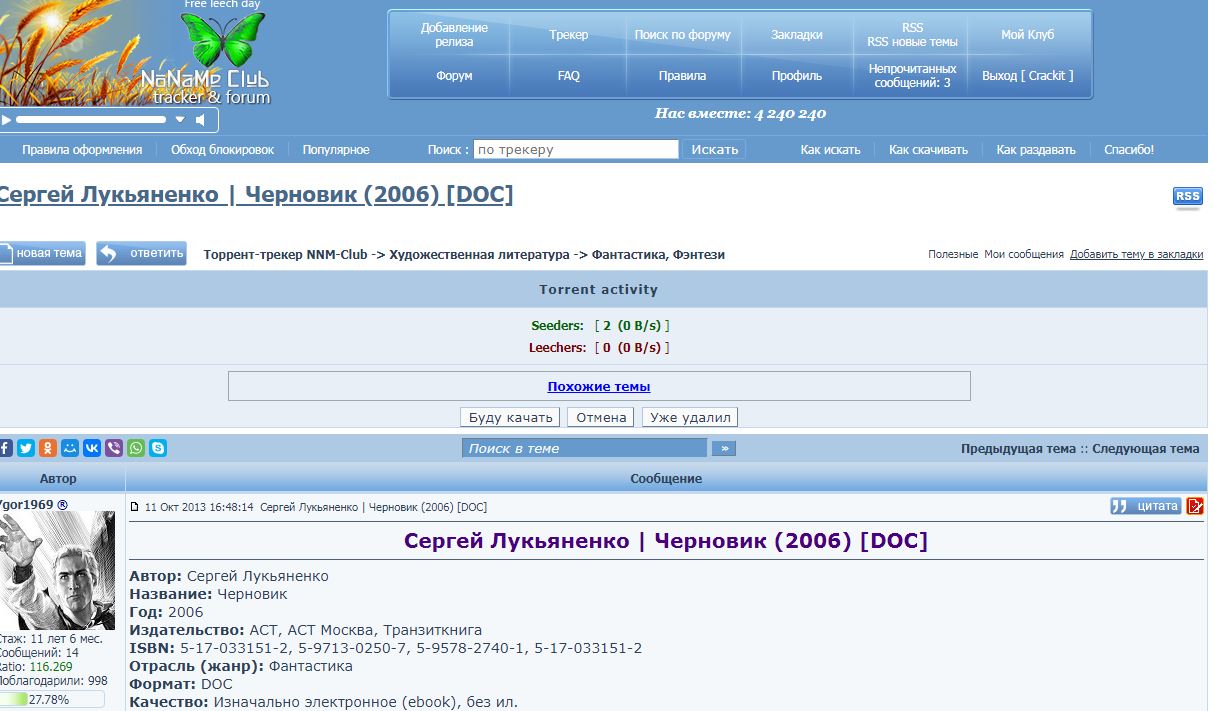1215x711 pixels.
Task: Open the Мои сообщения link
Action: (1024, 255)
